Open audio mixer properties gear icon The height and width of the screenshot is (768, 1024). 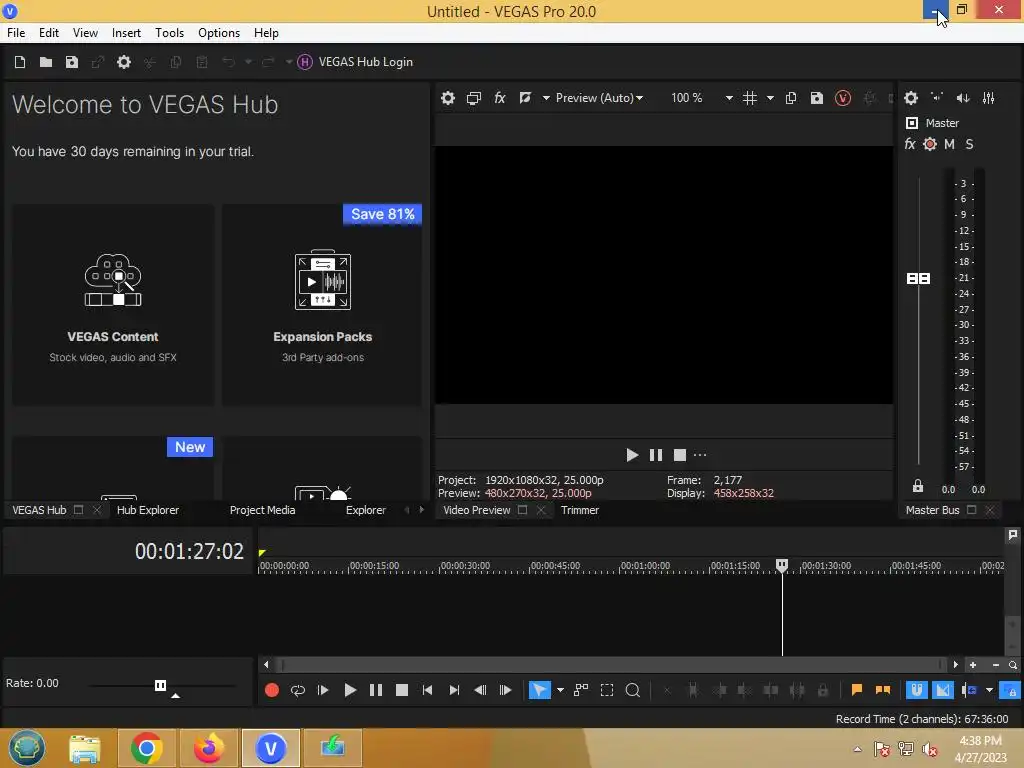click(911, 98)
